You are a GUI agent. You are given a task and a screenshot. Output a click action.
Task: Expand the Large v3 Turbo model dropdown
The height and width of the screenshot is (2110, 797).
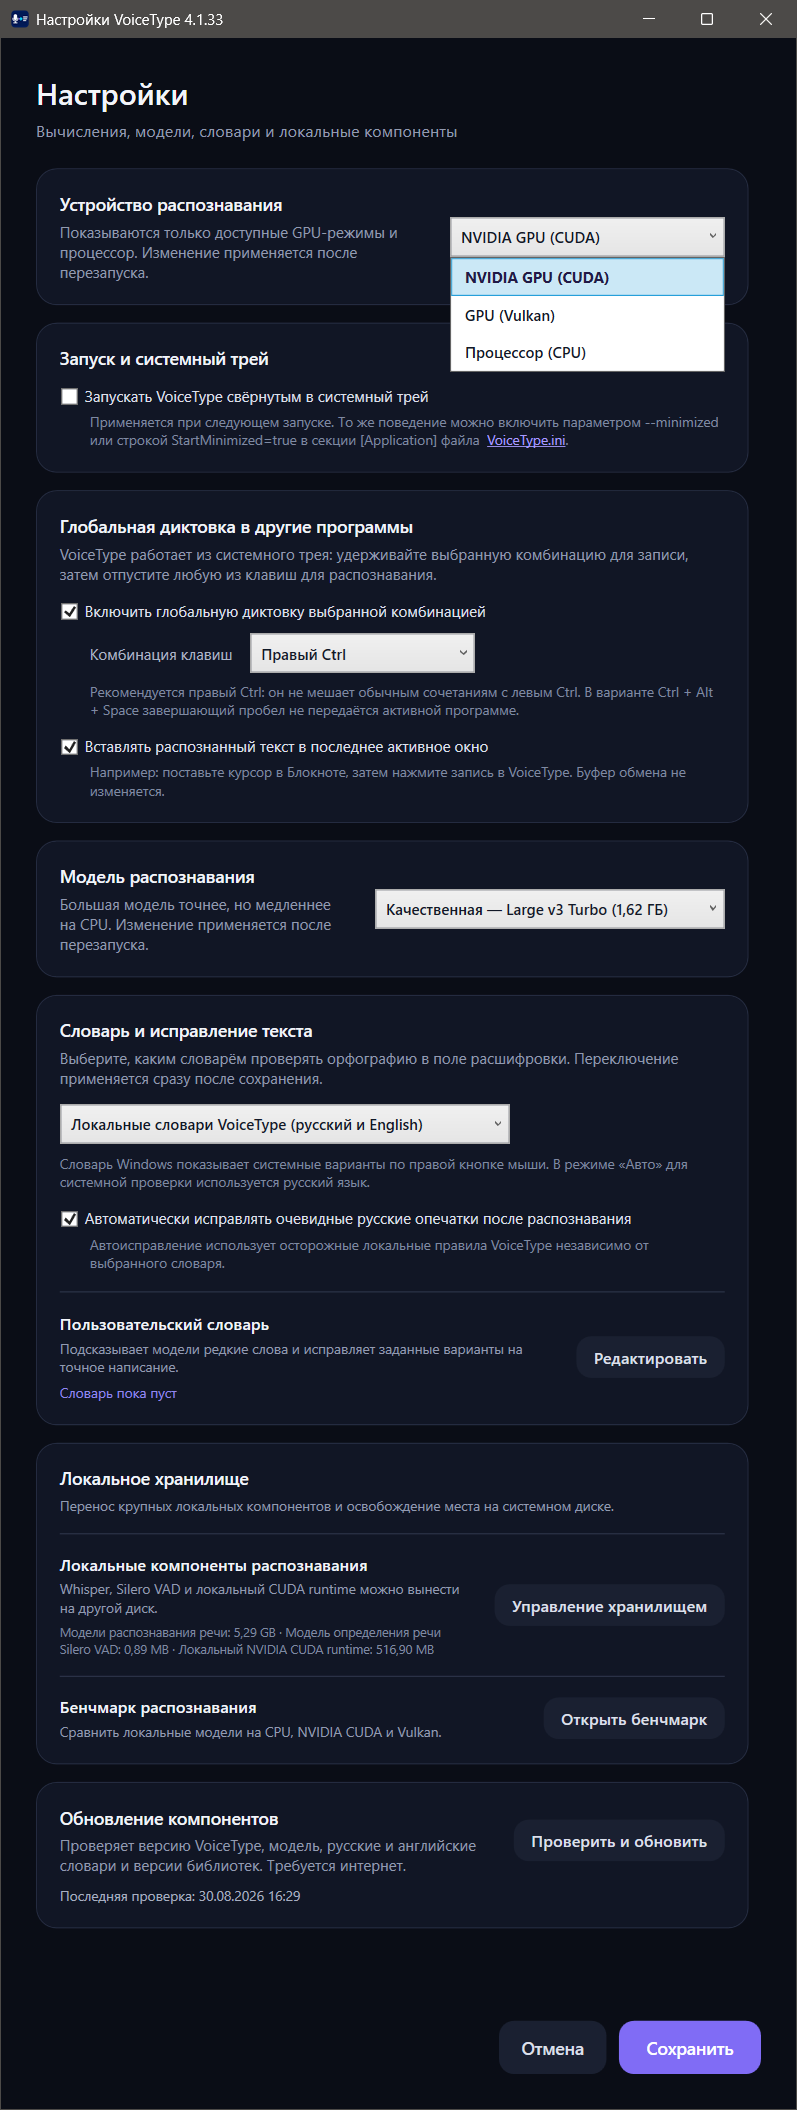point(549,909)
